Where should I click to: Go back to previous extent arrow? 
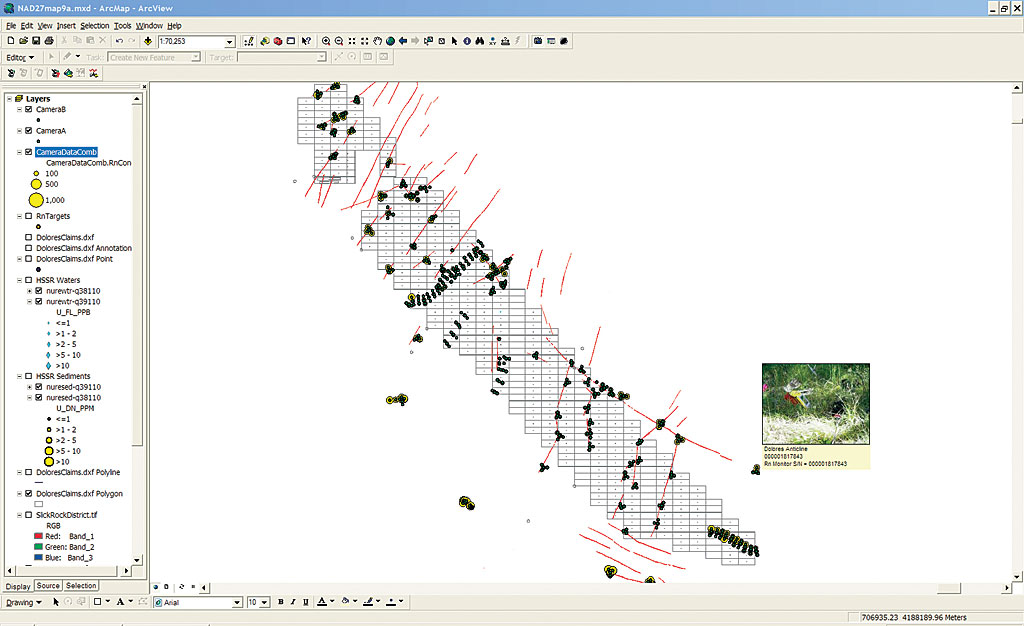[x=403, y=41]
